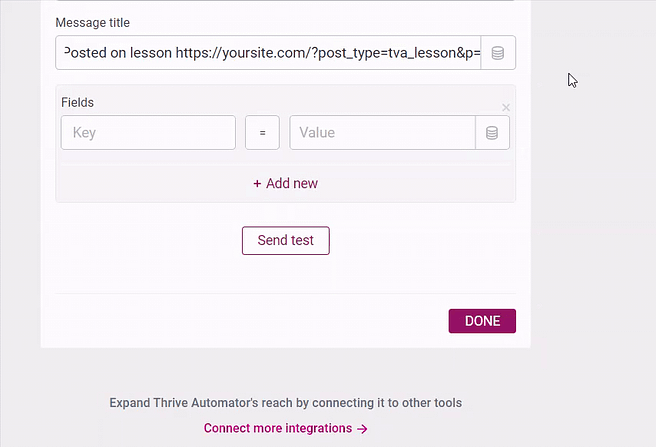This screenshot has height=447, width=656.
Task: Open the Connect more integrations link
Action: pos(278,428)
